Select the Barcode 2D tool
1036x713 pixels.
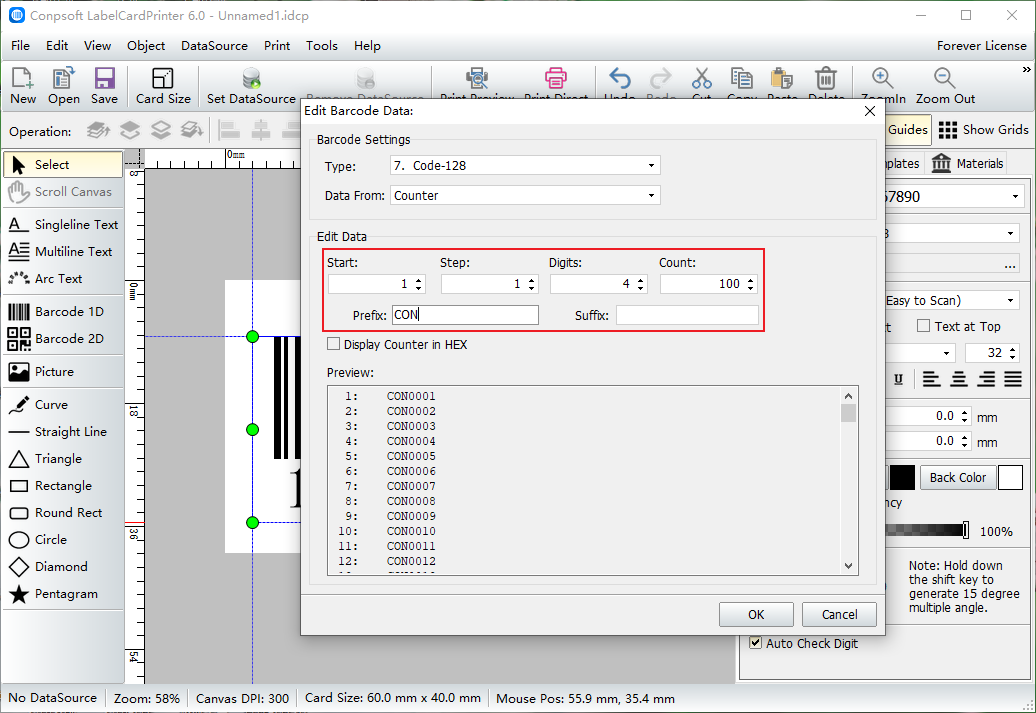pos(63,338)
